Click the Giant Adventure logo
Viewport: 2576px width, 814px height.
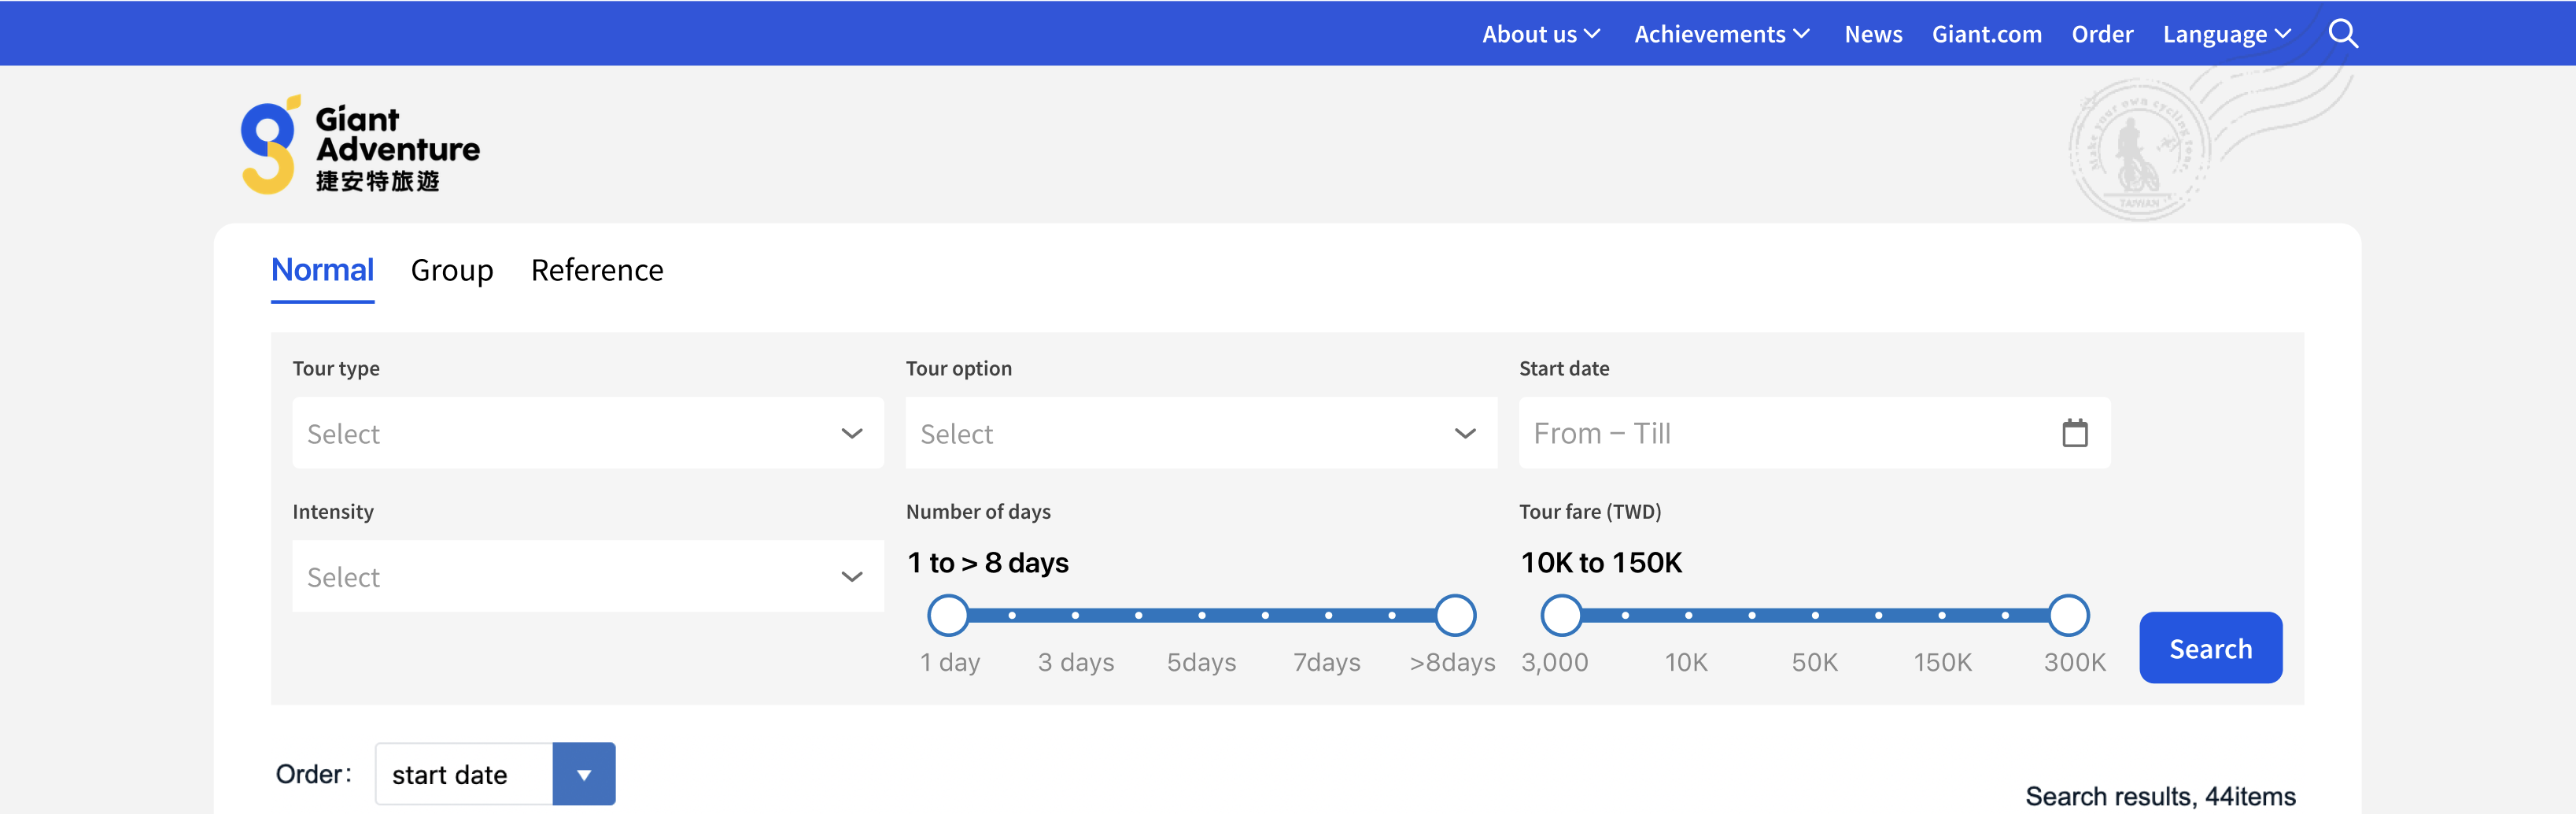pos(360,146)
